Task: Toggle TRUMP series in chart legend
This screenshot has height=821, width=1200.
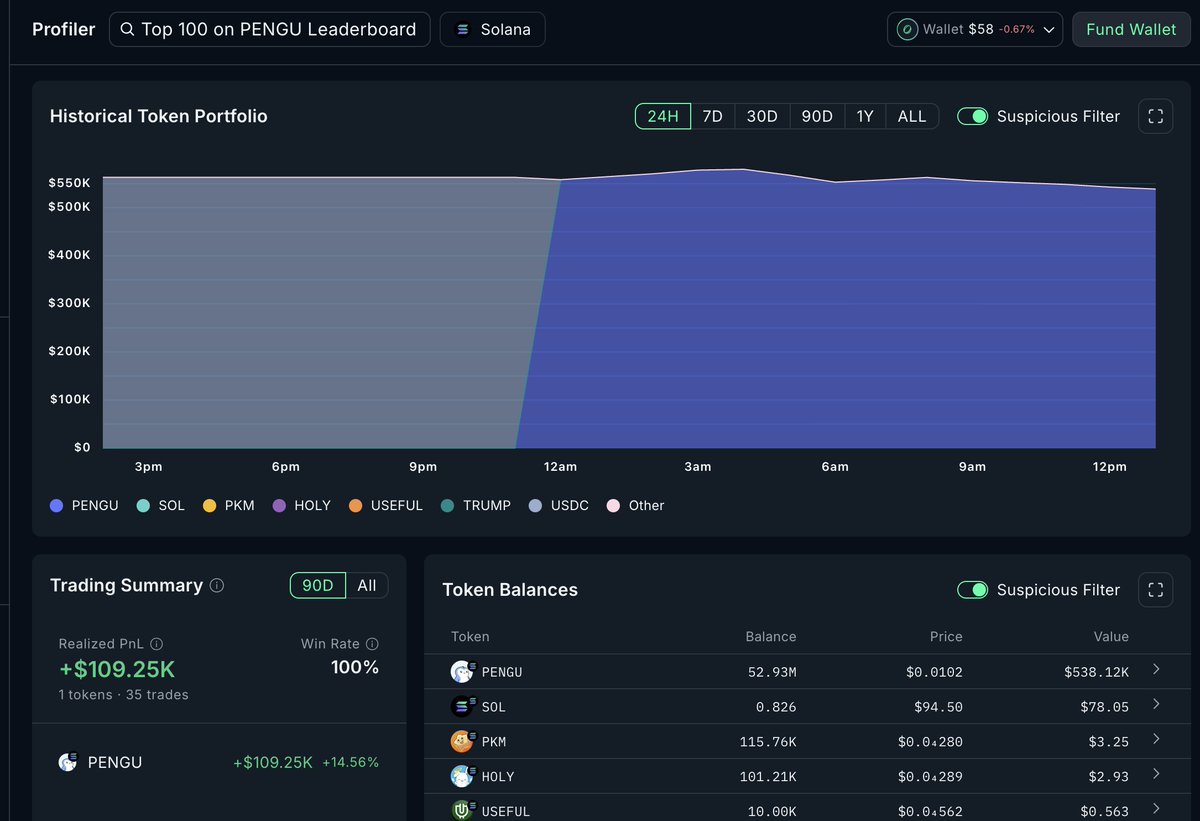Action: pos(475,506)
